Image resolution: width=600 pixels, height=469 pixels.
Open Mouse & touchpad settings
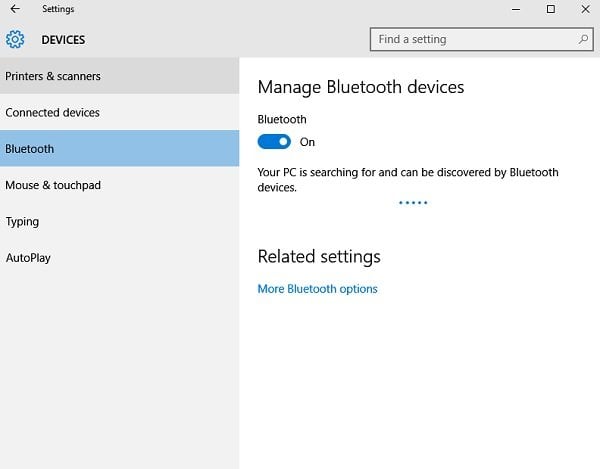pyautogui.click(x=119, y=185)
